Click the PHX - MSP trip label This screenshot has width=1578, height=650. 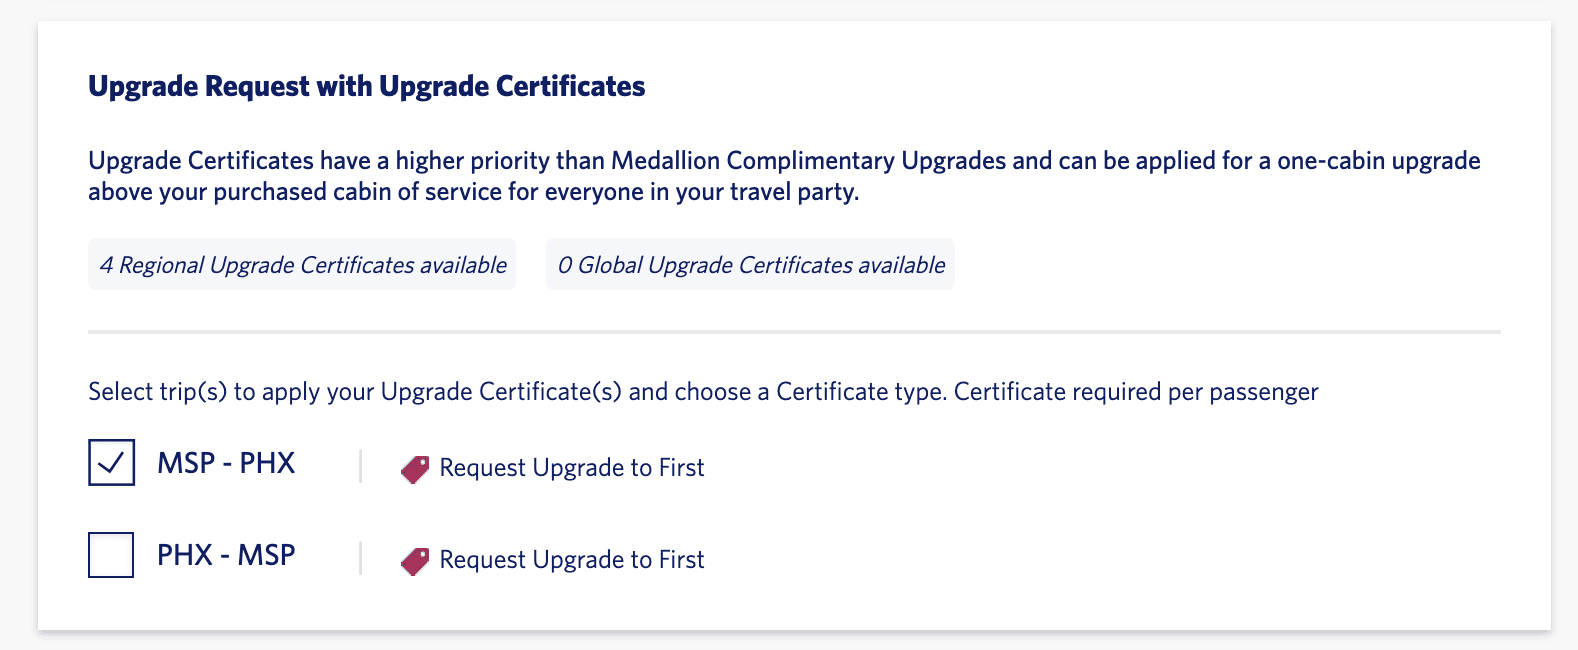coord(226,555)
